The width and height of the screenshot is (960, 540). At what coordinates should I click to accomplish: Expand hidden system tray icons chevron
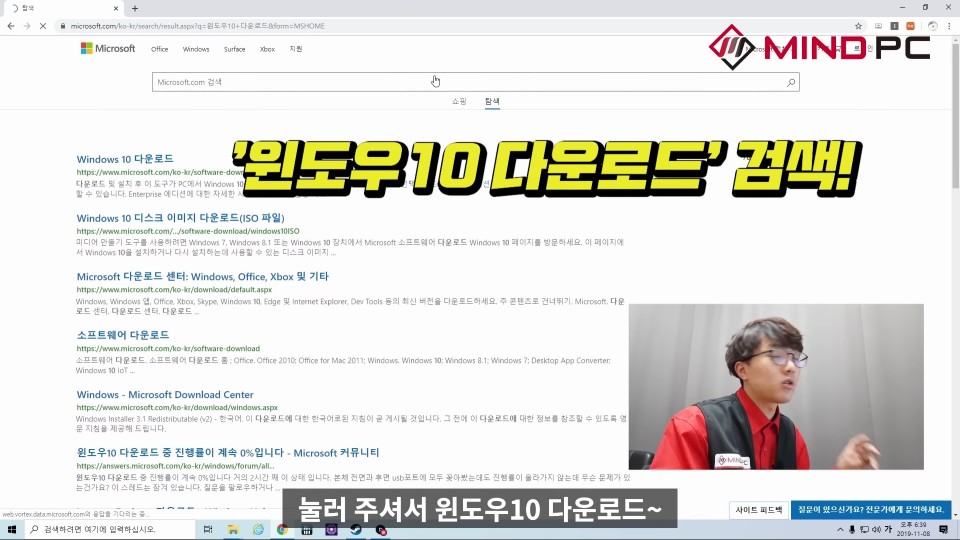pos(840,530)
